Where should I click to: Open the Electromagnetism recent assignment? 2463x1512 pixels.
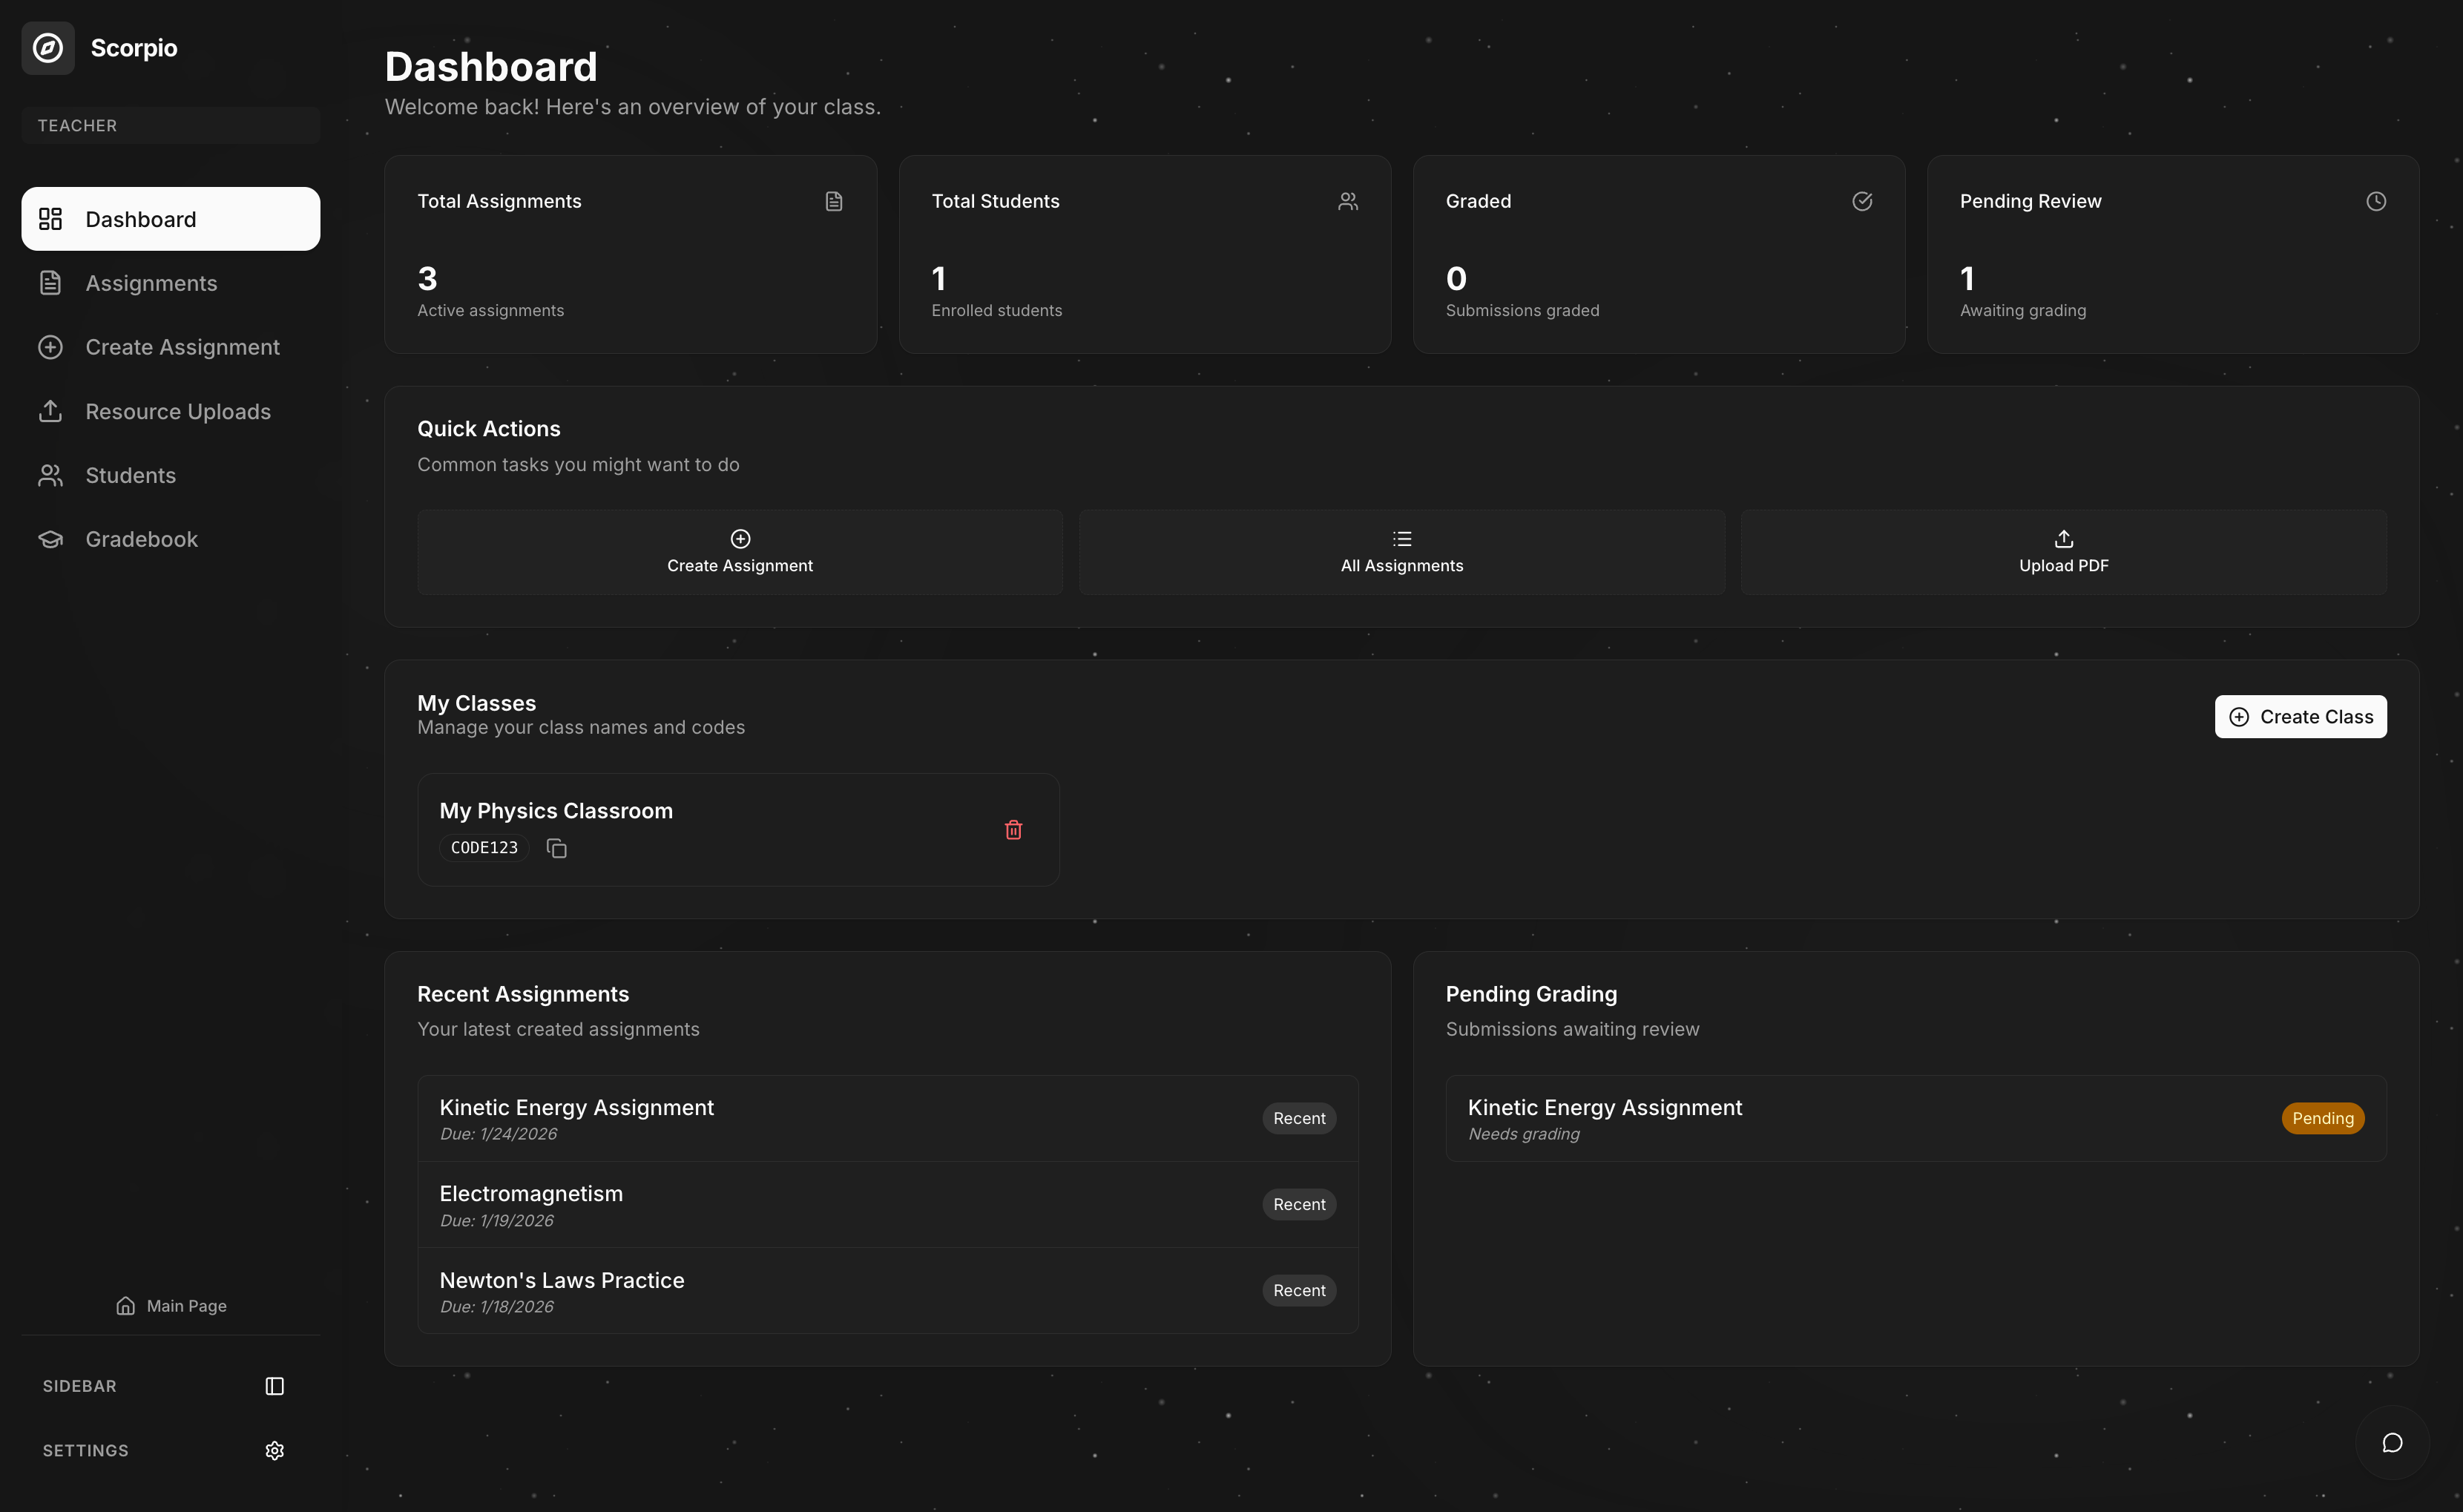click(x=531, y=1203)
